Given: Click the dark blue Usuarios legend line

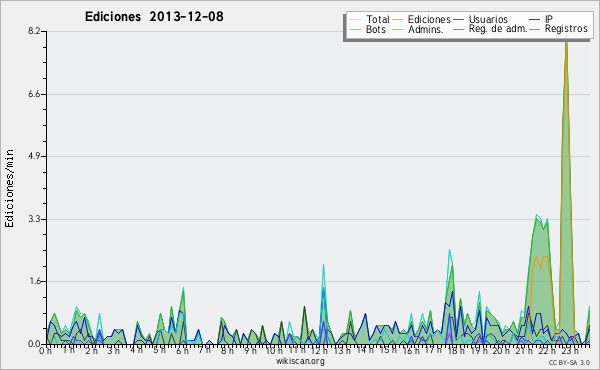Looking at the screenshot, I should coord(458,20).
